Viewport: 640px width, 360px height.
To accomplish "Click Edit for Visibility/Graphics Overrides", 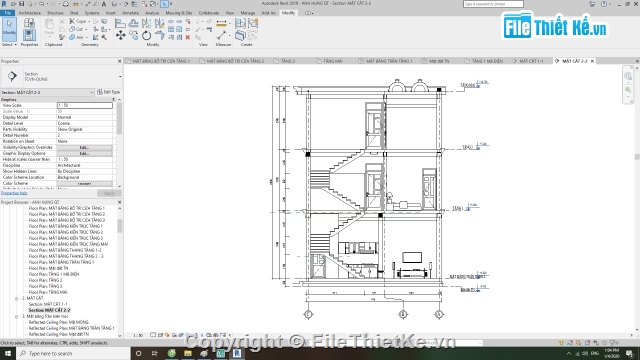I will (x=84, y=147).
